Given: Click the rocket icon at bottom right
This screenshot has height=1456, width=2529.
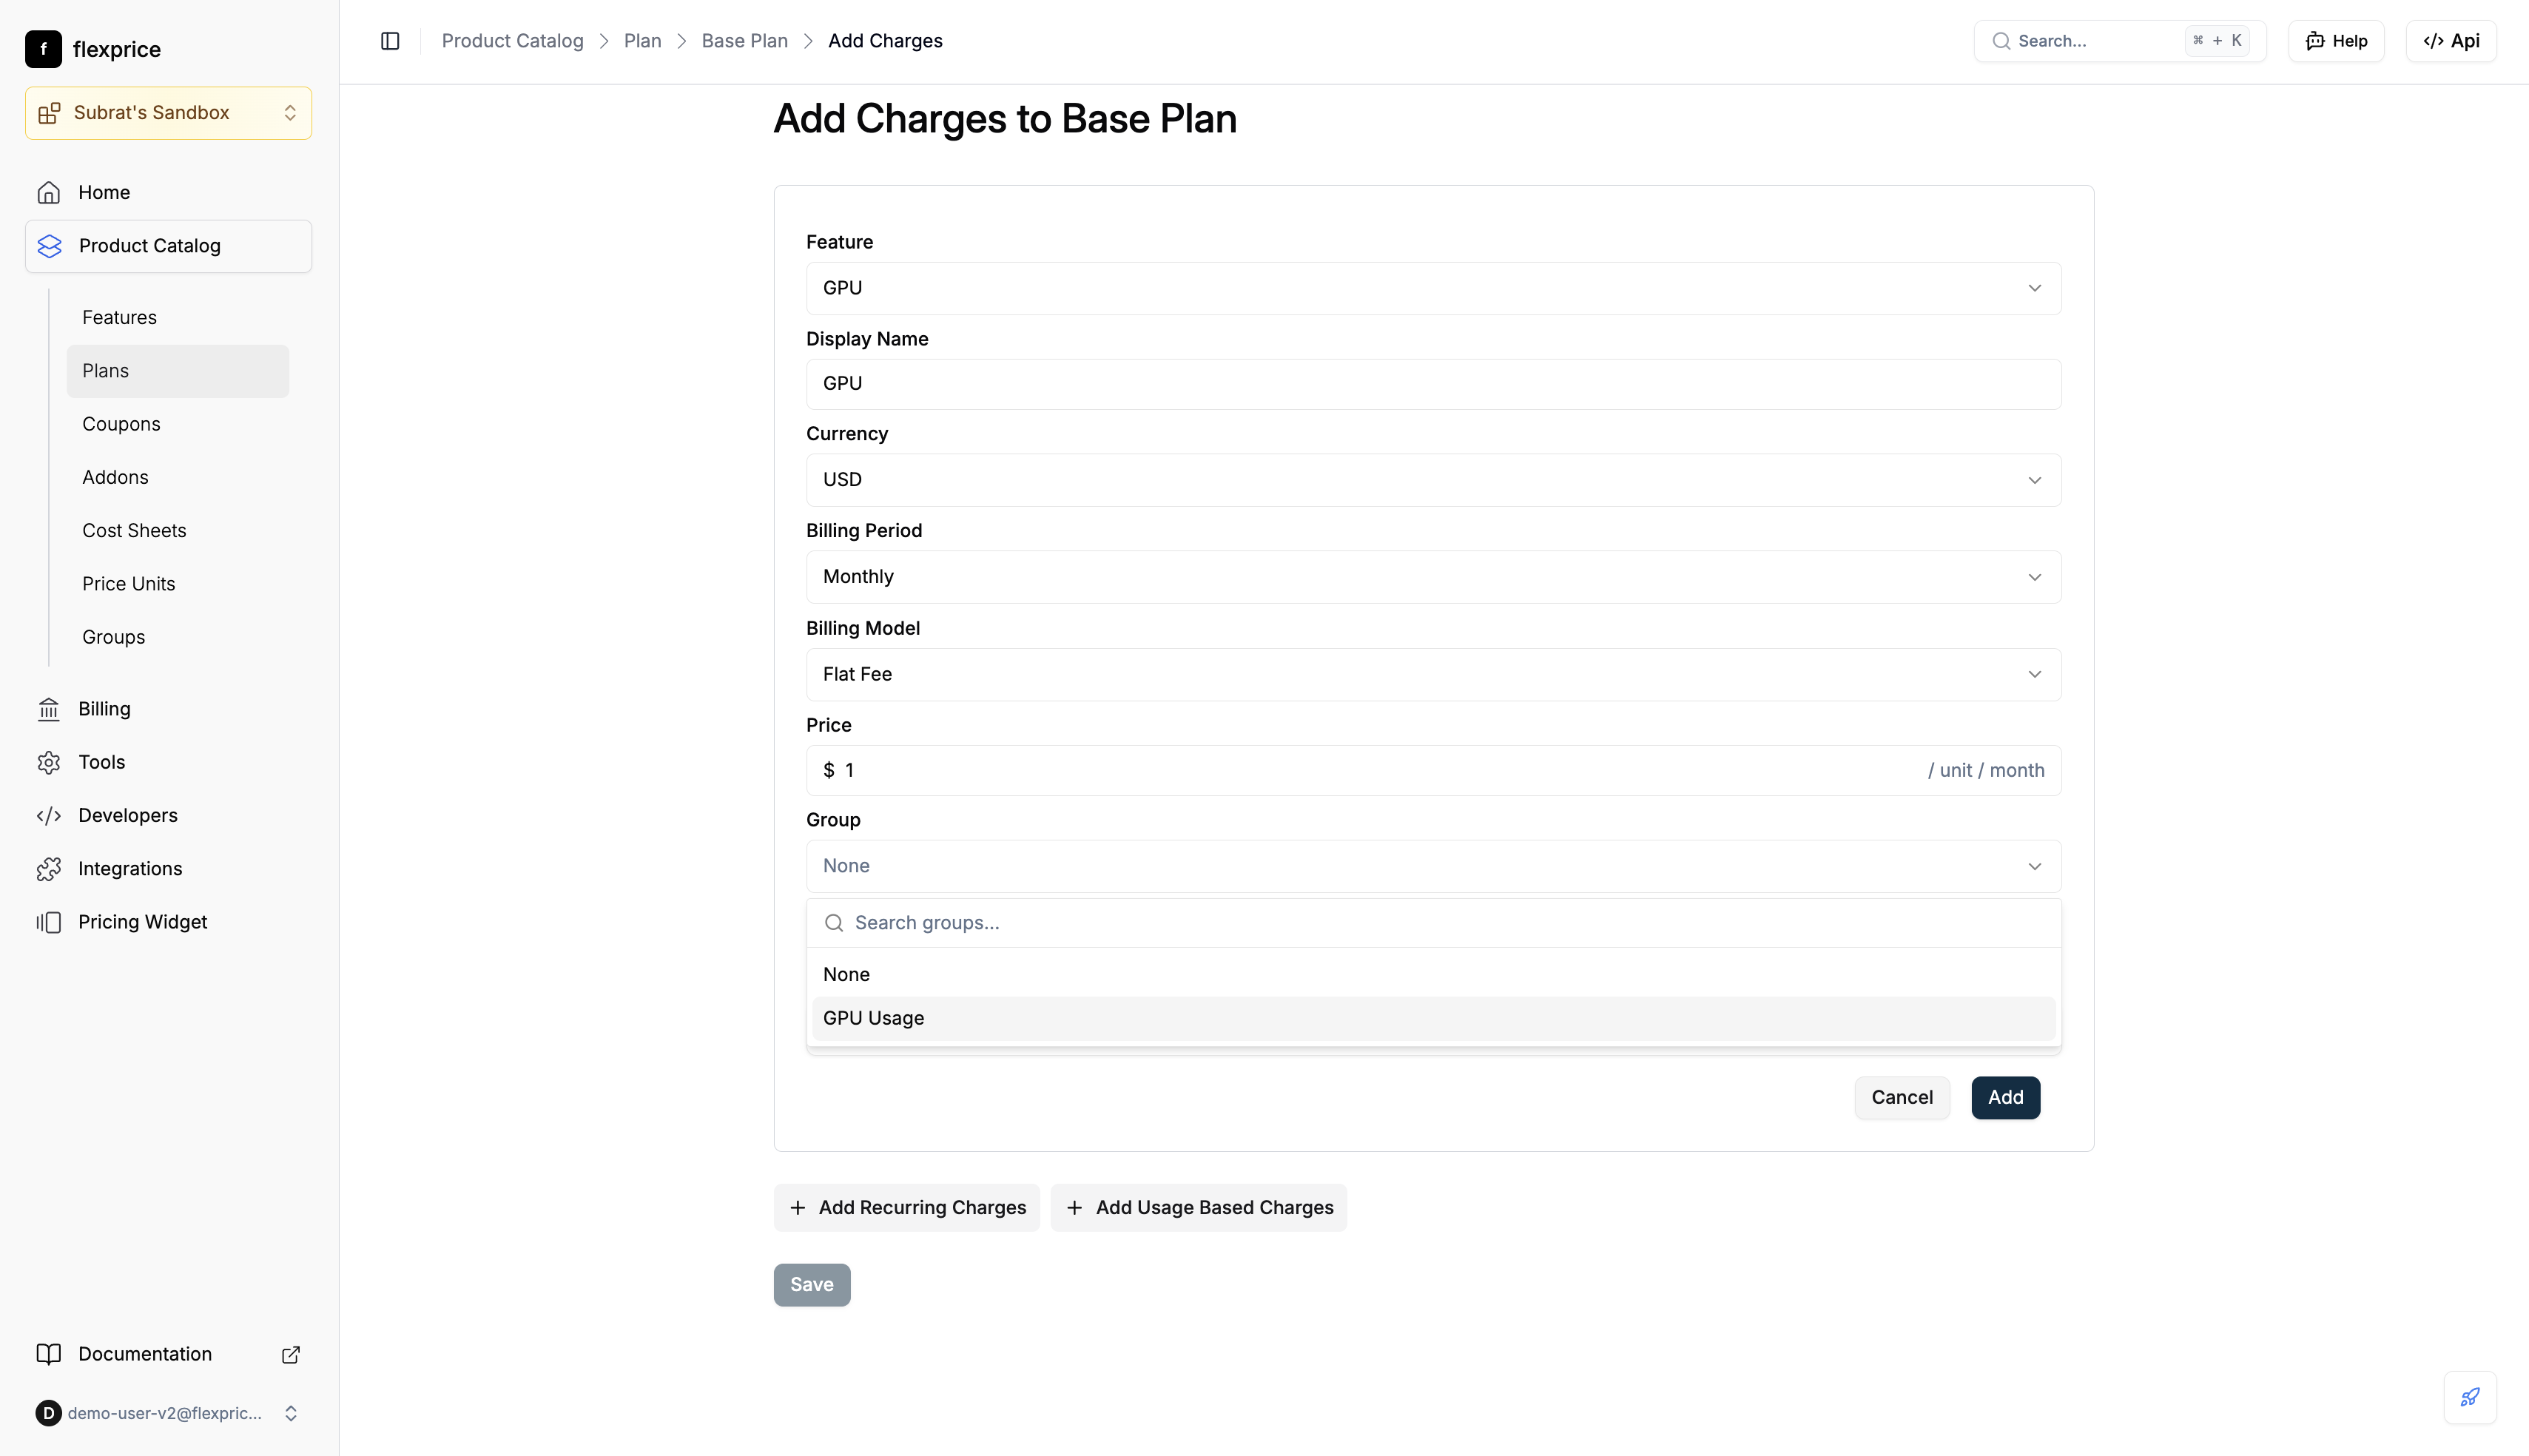Looking at the screenshot, I should [2470, 1397].
